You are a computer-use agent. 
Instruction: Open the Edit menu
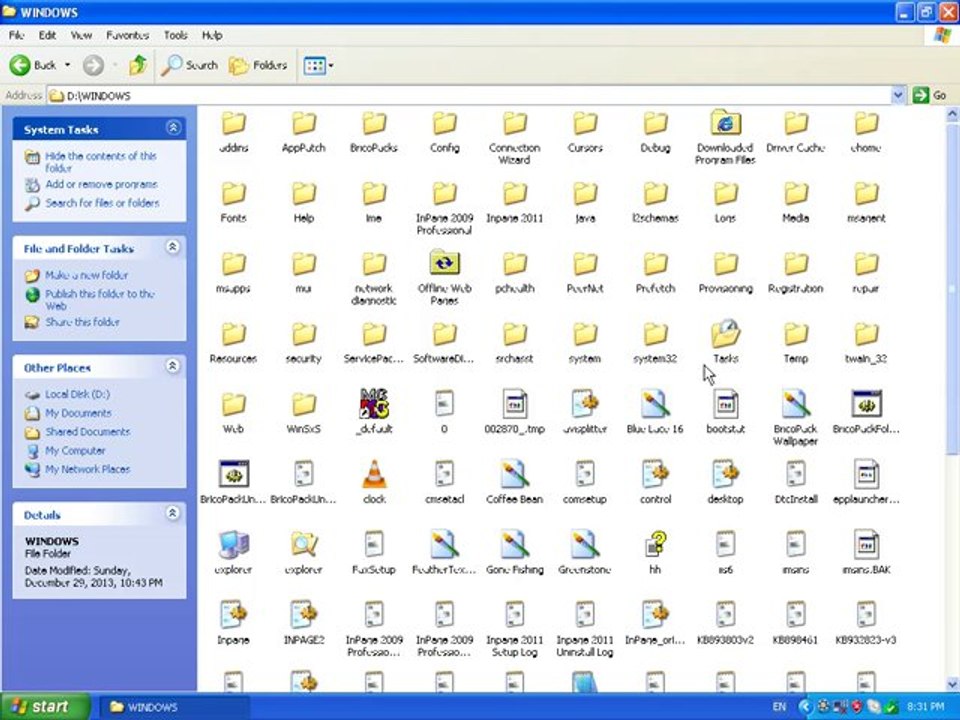pyautogui.click(x=47, y=36)
